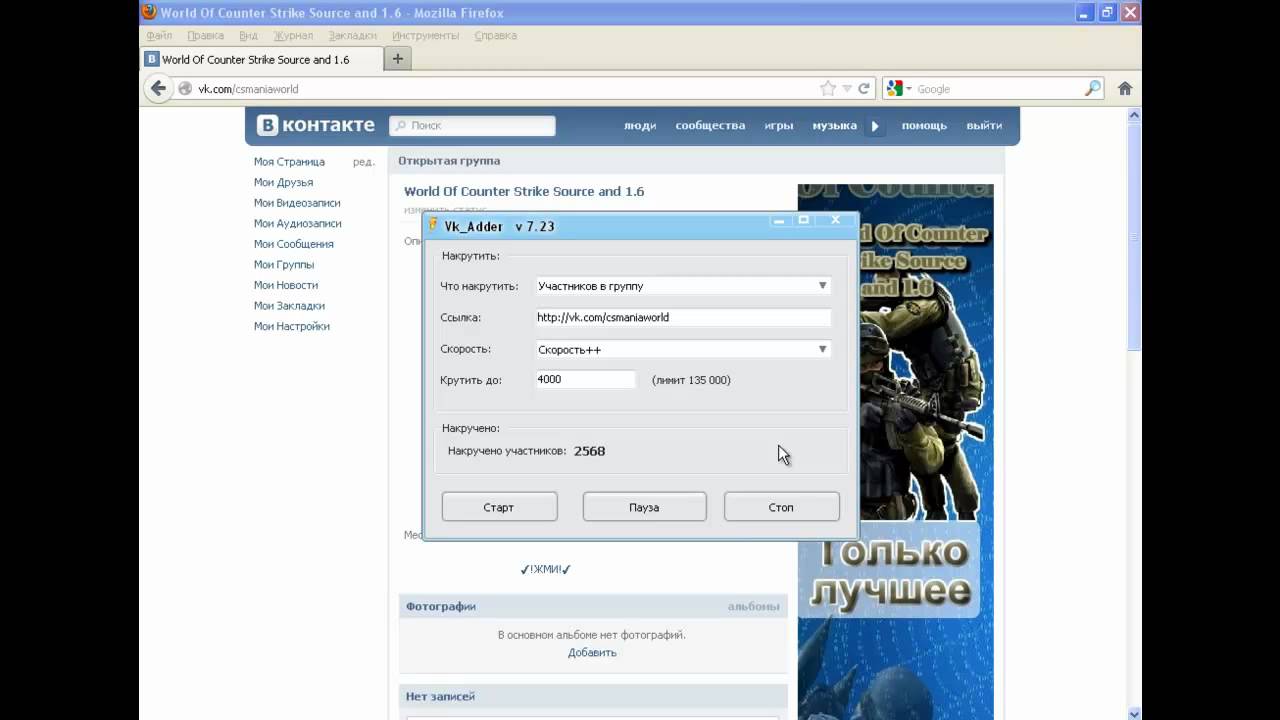
Task: Click the Firefox home icon
Action: [1125, 88]
